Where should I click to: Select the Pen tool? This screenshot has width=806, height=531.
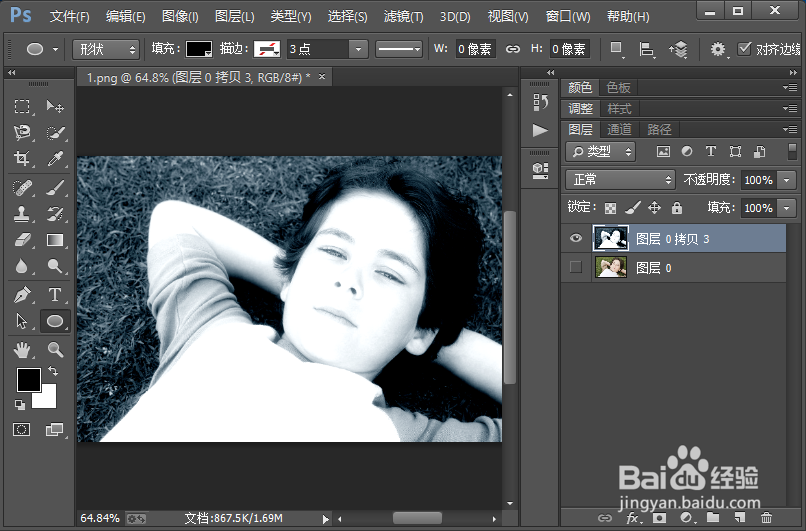[22, 295]
